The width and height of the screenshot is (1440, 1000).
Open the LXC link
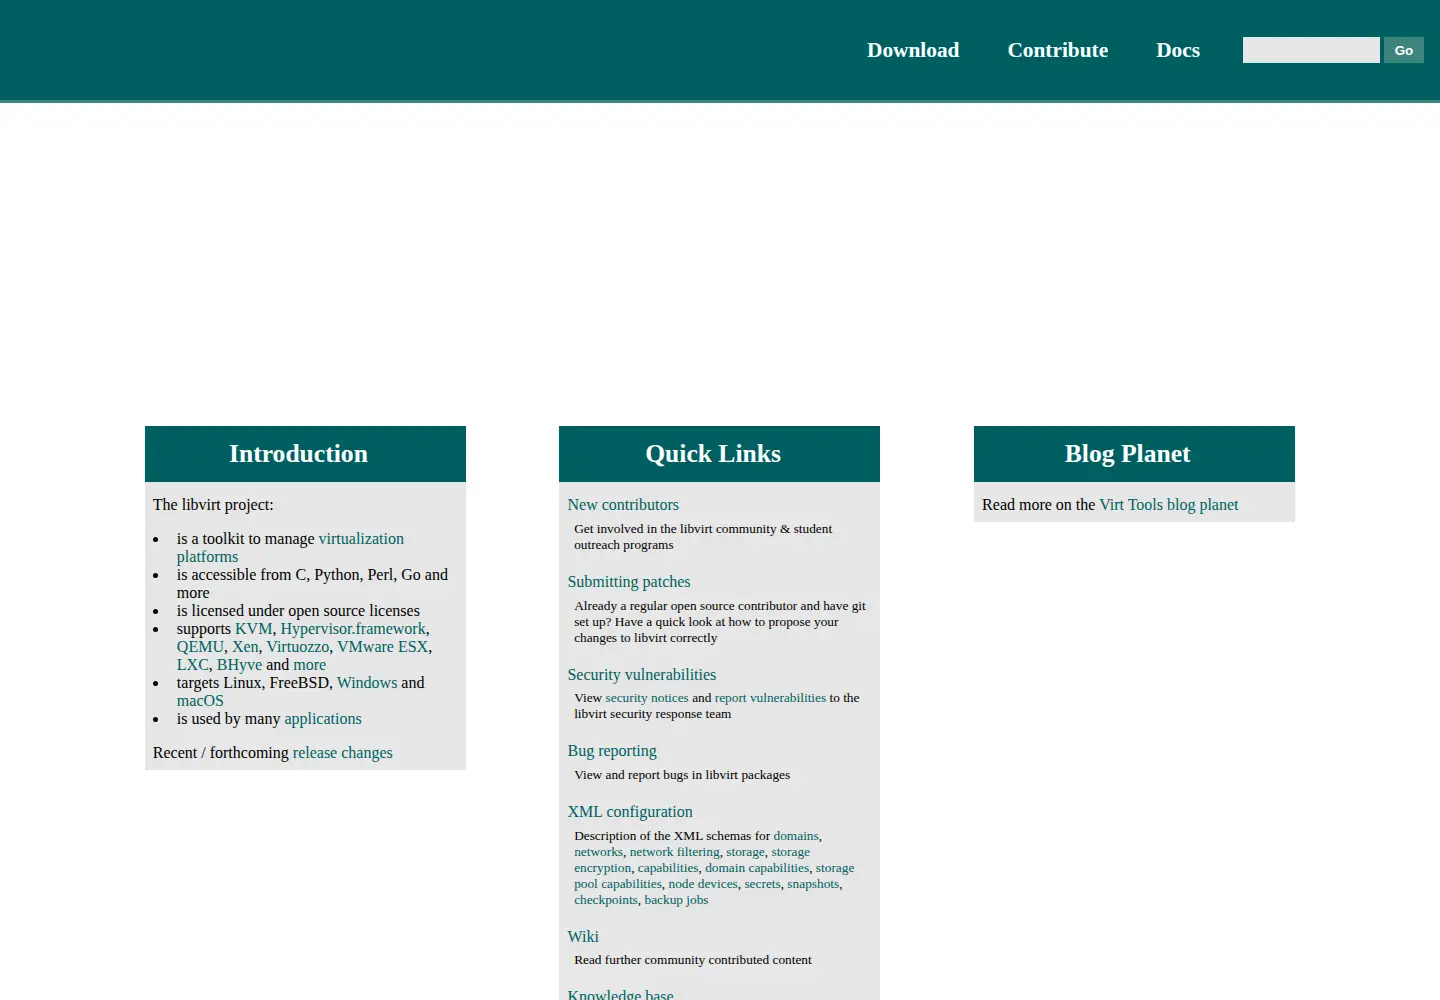click(x=193, y=665)
